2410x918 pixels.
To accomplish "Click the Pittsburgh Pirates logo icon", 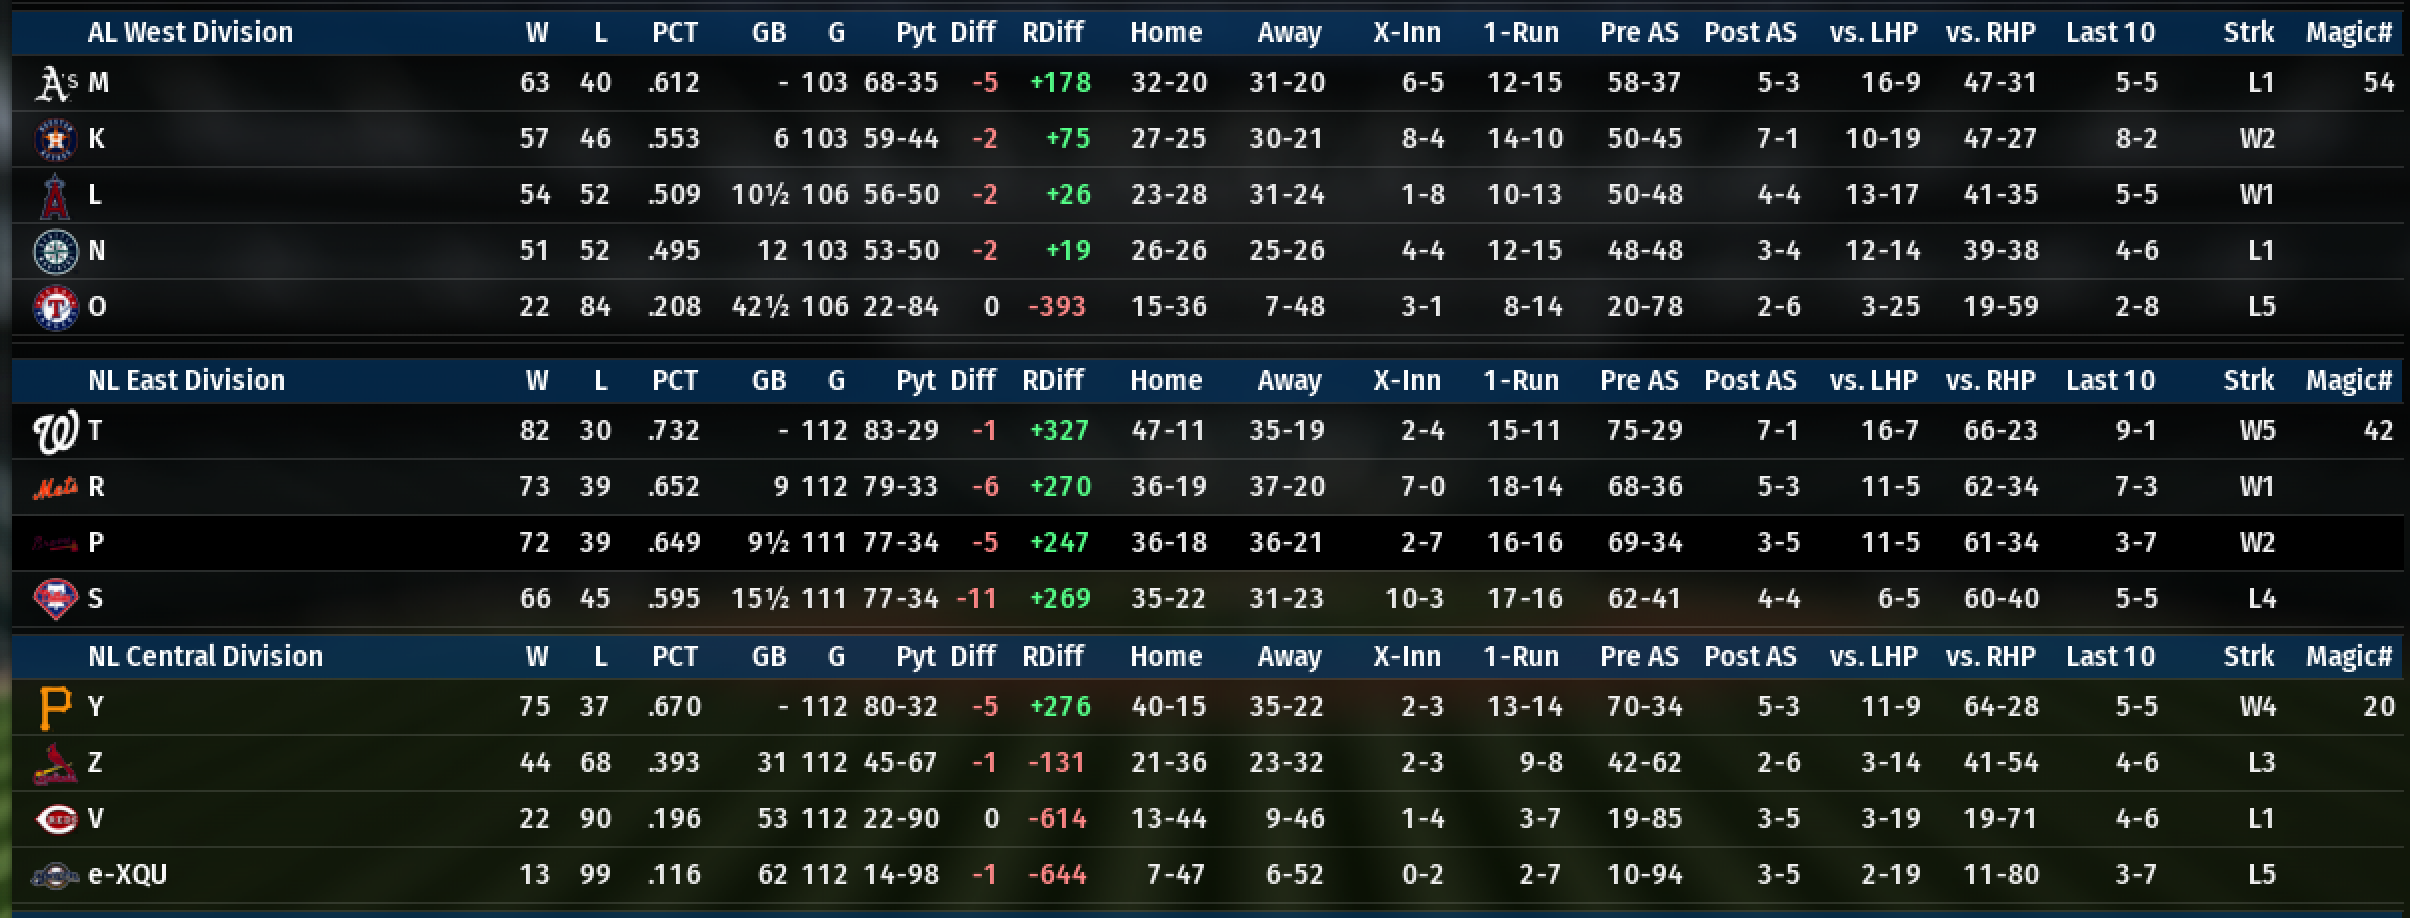I will 55,708.
